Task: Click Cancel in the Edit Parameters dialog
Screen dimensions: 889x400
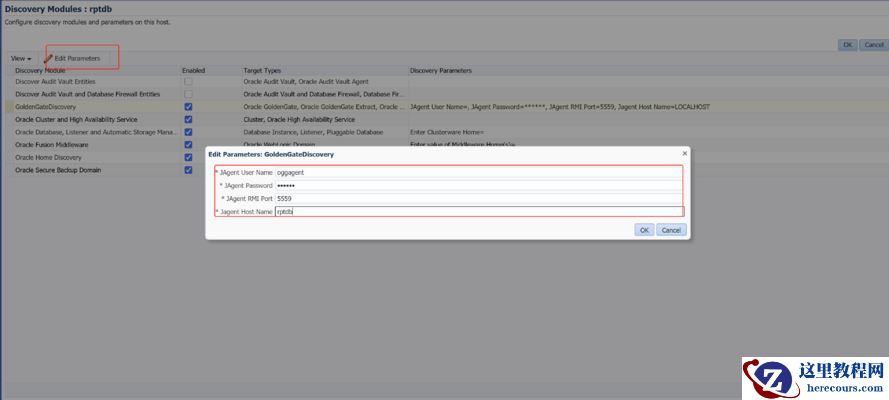Action: pyautogui.click(x=671, y=230)
